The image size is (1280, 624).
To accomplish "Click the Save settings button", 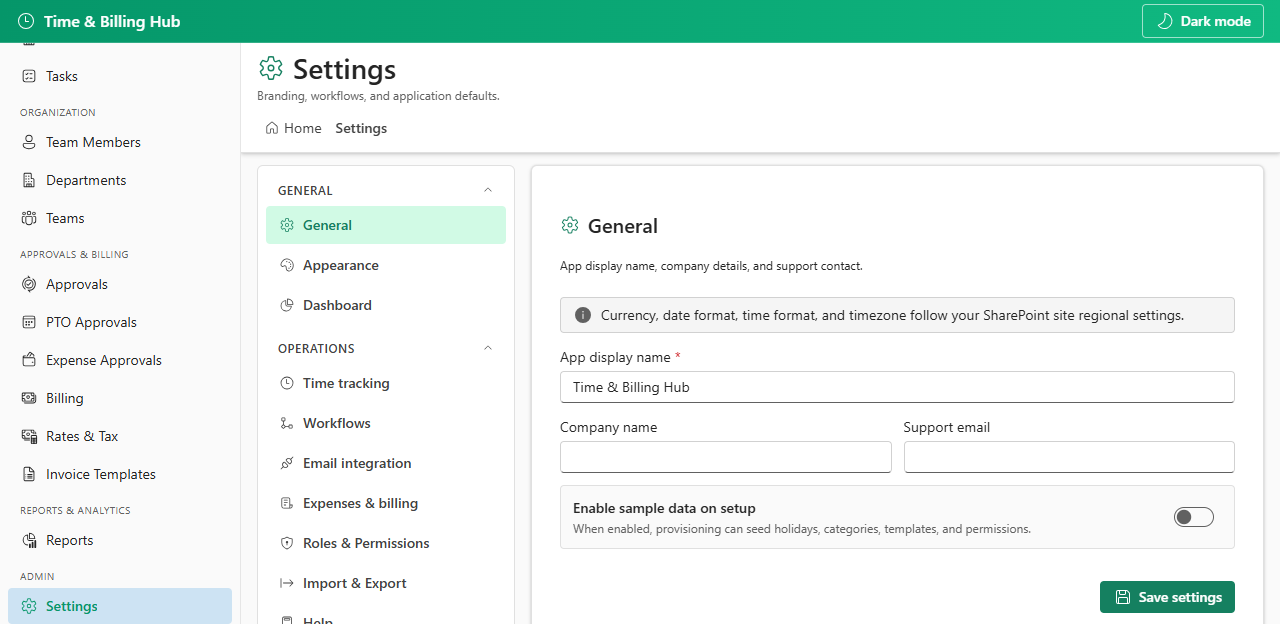I will coord(1167,597).
